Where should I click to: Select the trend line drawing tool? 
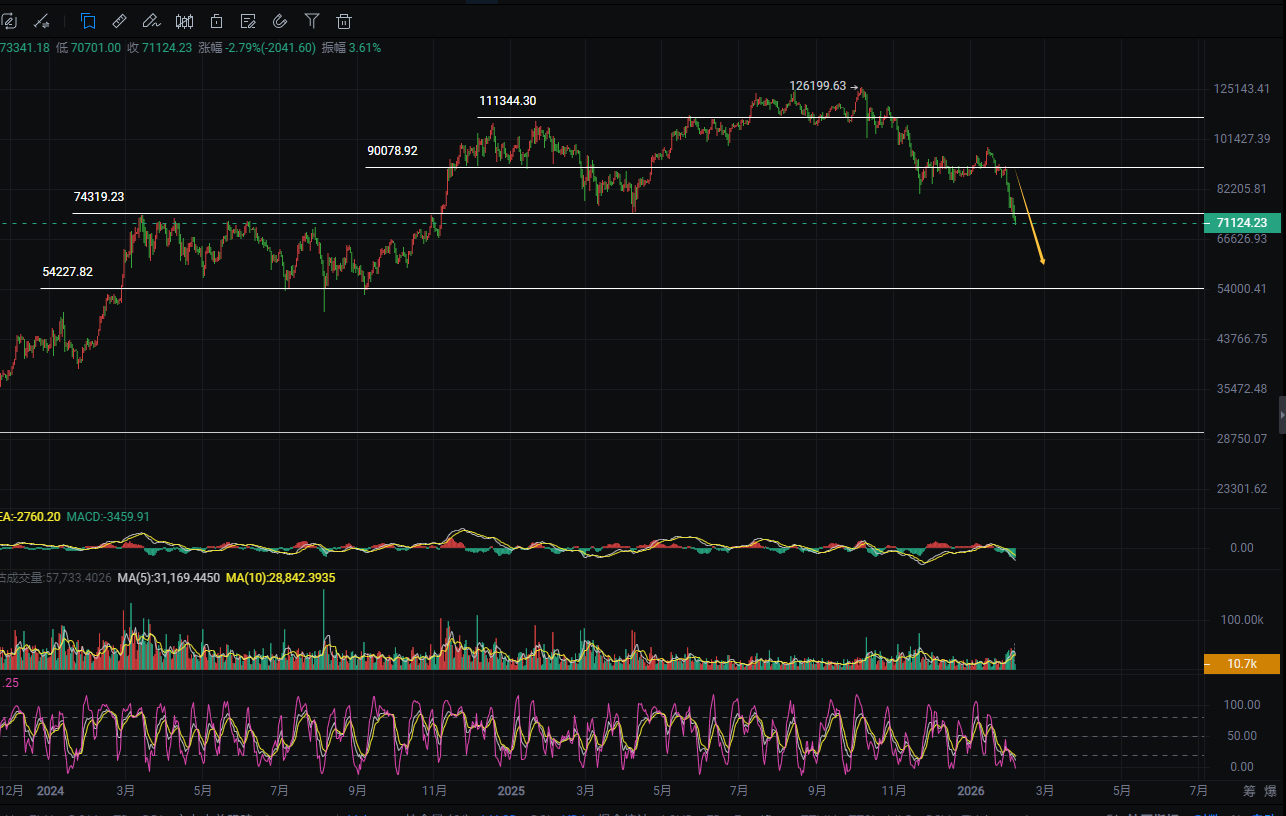(42, 20)
